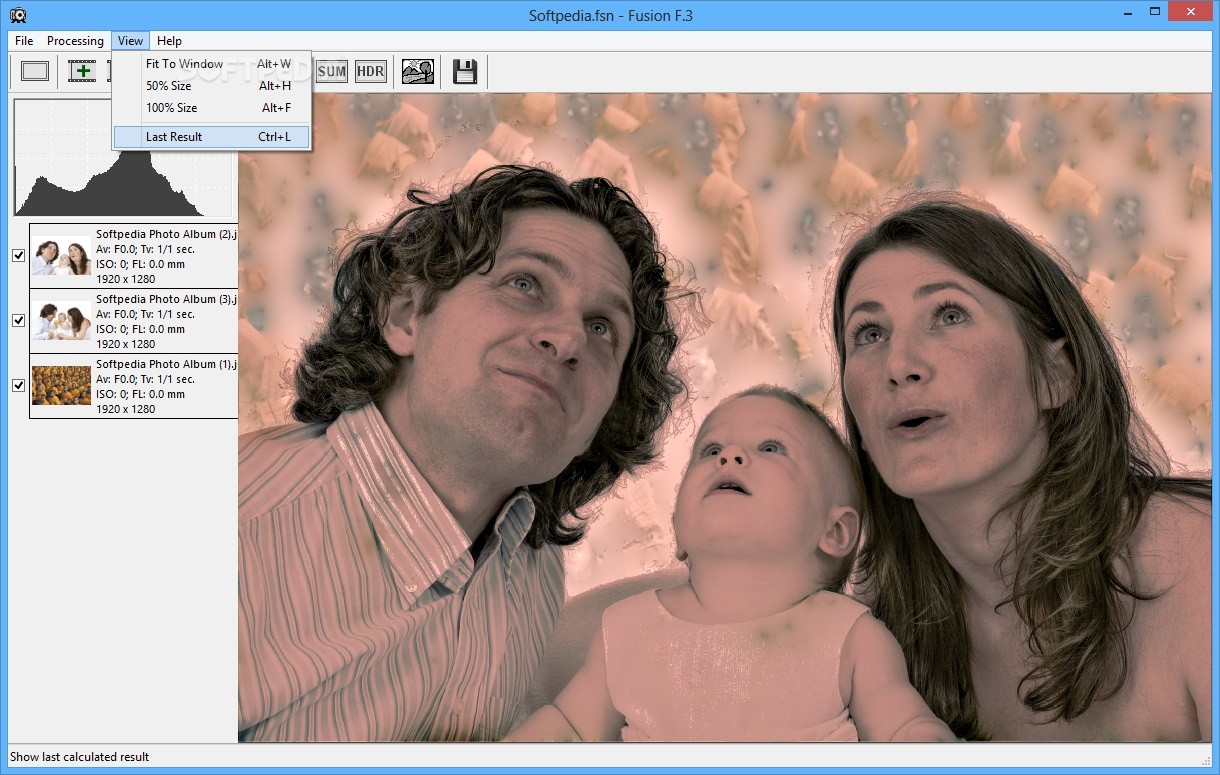Open the File menu
The image size is (1220, 775).
point(24,41)
